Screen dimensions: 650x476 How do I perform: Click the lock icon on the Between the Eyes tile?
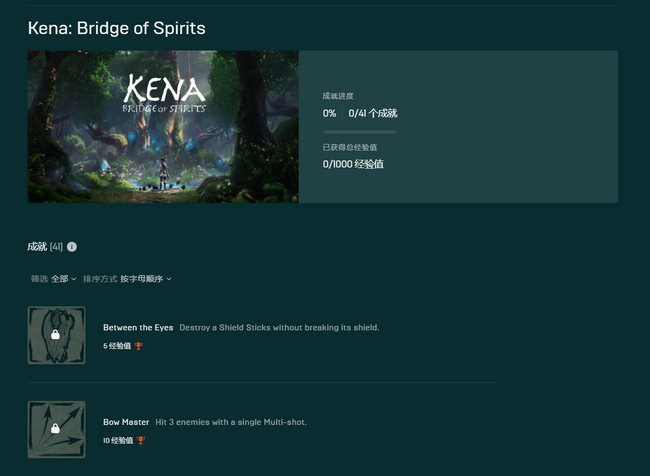(x=55, y=335)
